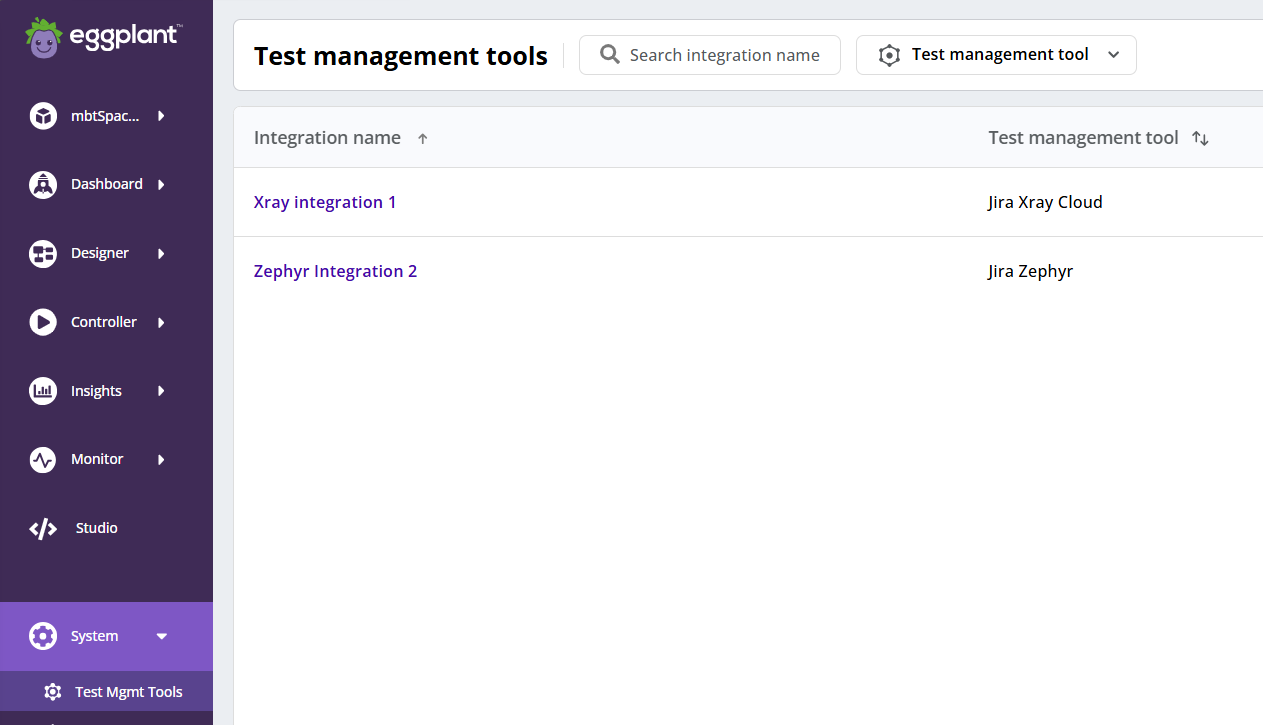Viewport: 1263px width, 725px height.
Task: Open the Studio menu item
Action: tap(107, 528)
